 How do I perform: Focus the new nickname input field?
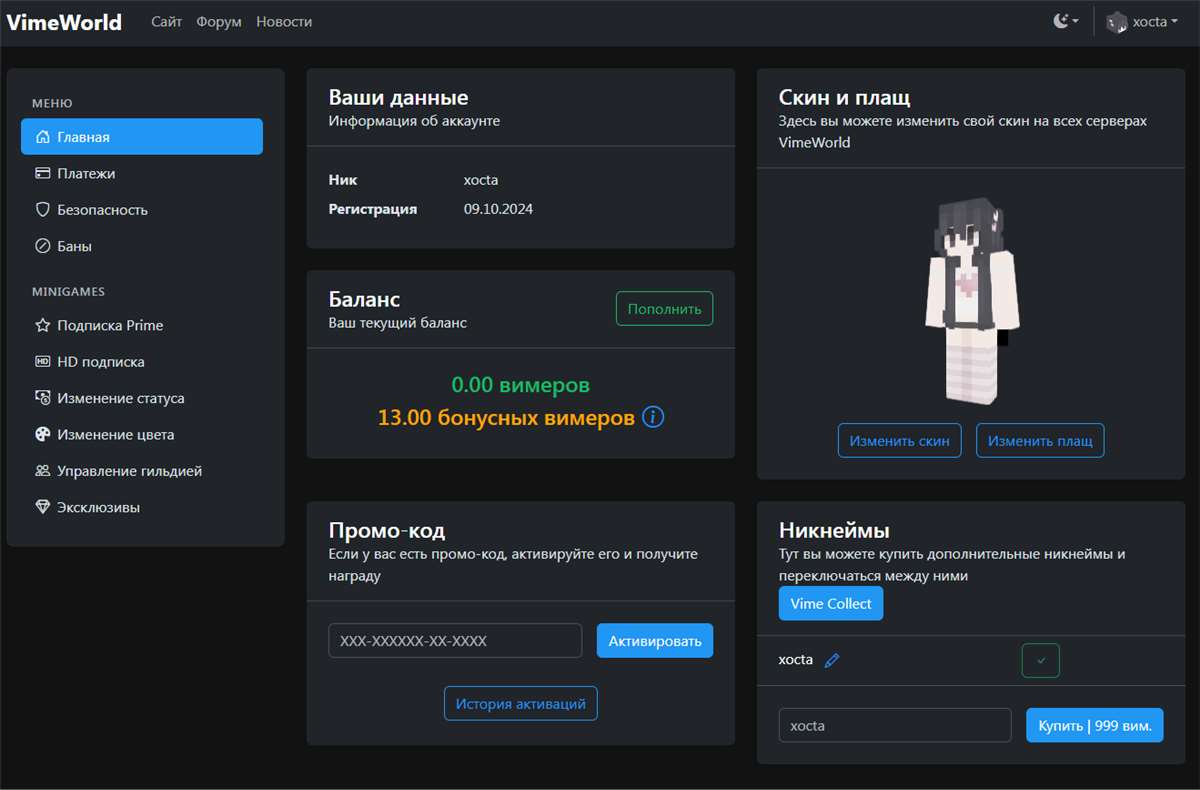click(895, 725)
